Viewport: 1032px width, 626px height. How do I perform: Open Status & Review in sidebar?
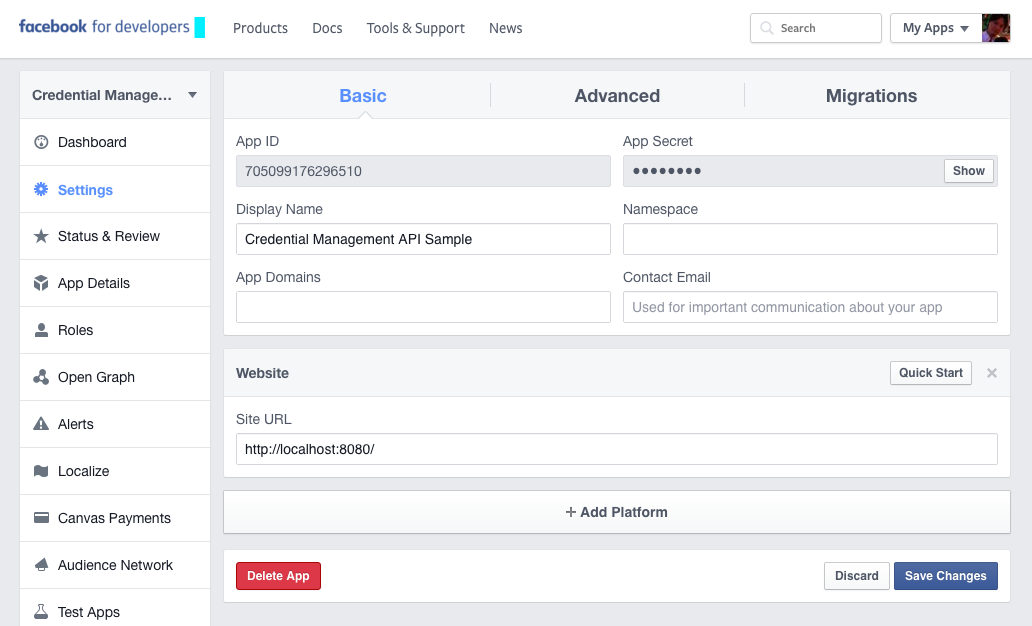click(x=115, y=236)
